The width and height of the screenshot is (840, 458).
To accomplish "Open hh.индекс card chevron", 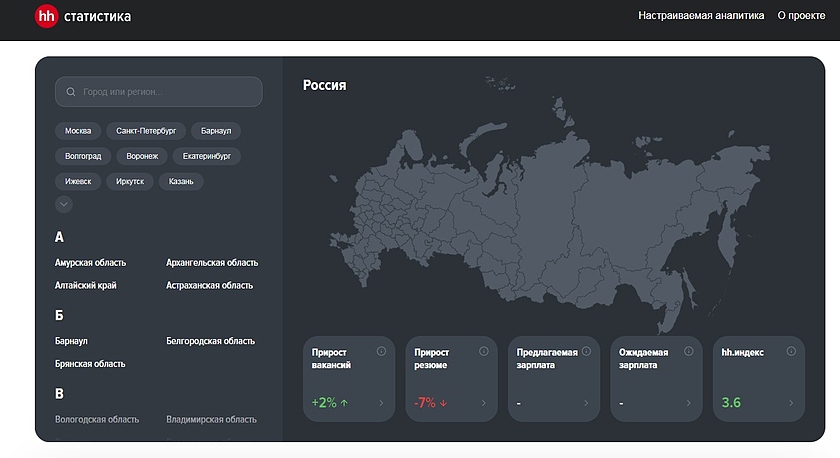I will [790, 403].
